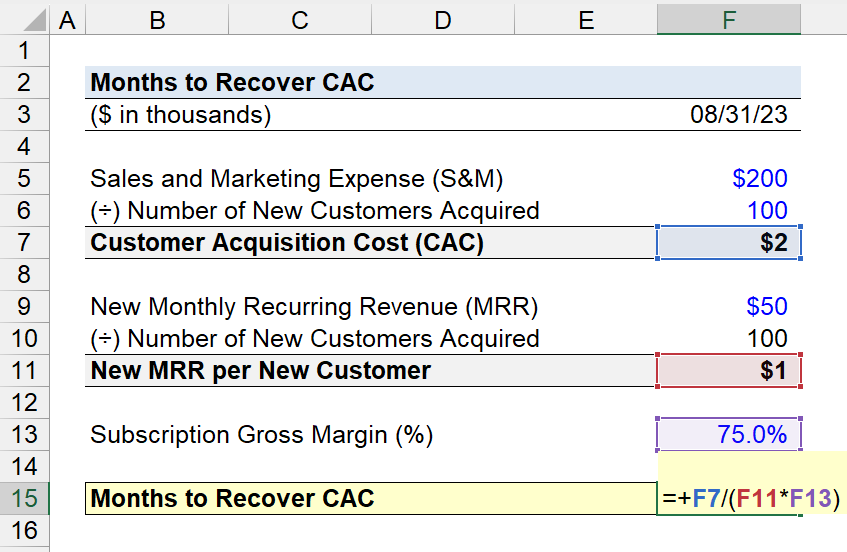Click the 08/31/23 date cell
This screenshot has height=552, width=847.
pos(729,115)
